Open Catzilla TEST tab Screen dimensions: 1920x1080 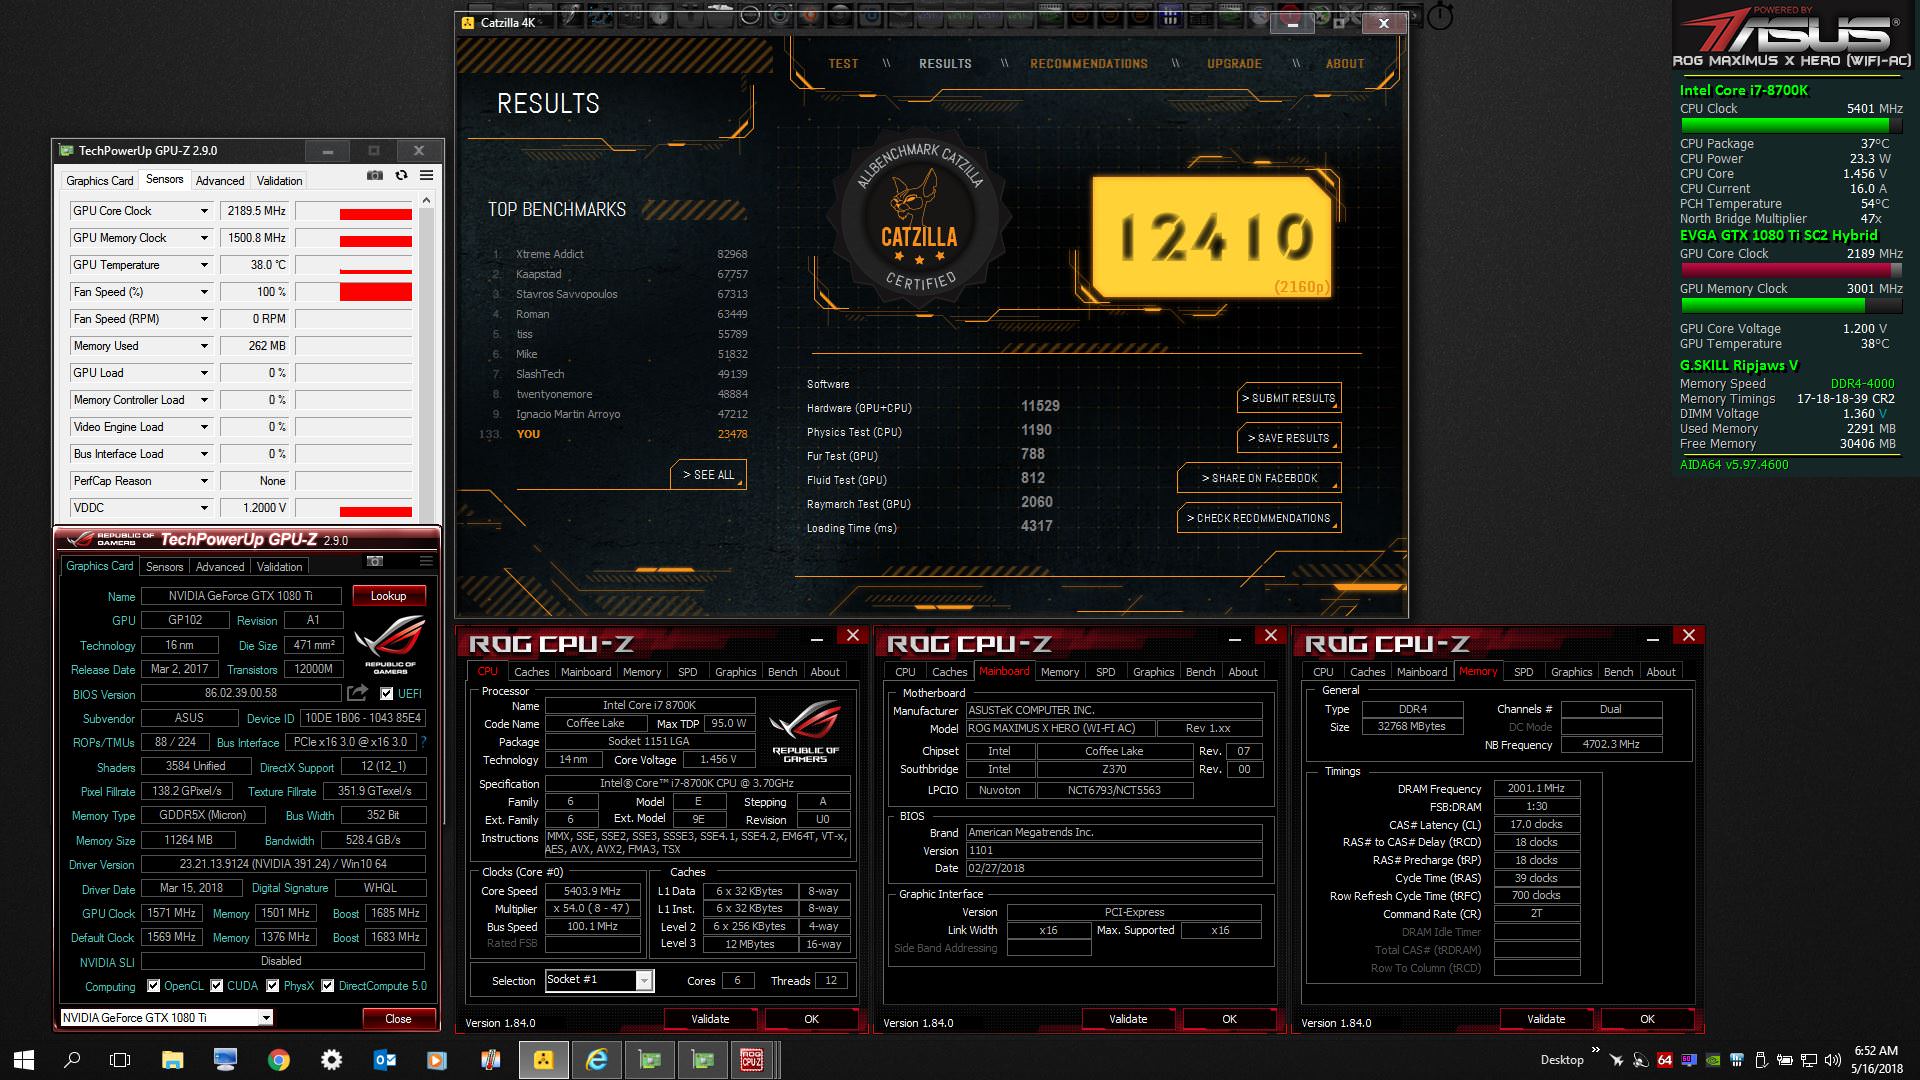pos(843,63)
